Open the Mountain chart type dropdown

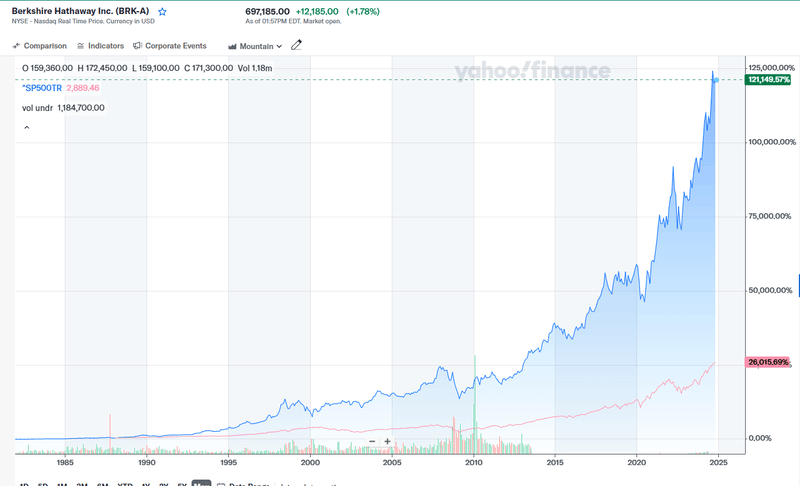coord(255,46)
